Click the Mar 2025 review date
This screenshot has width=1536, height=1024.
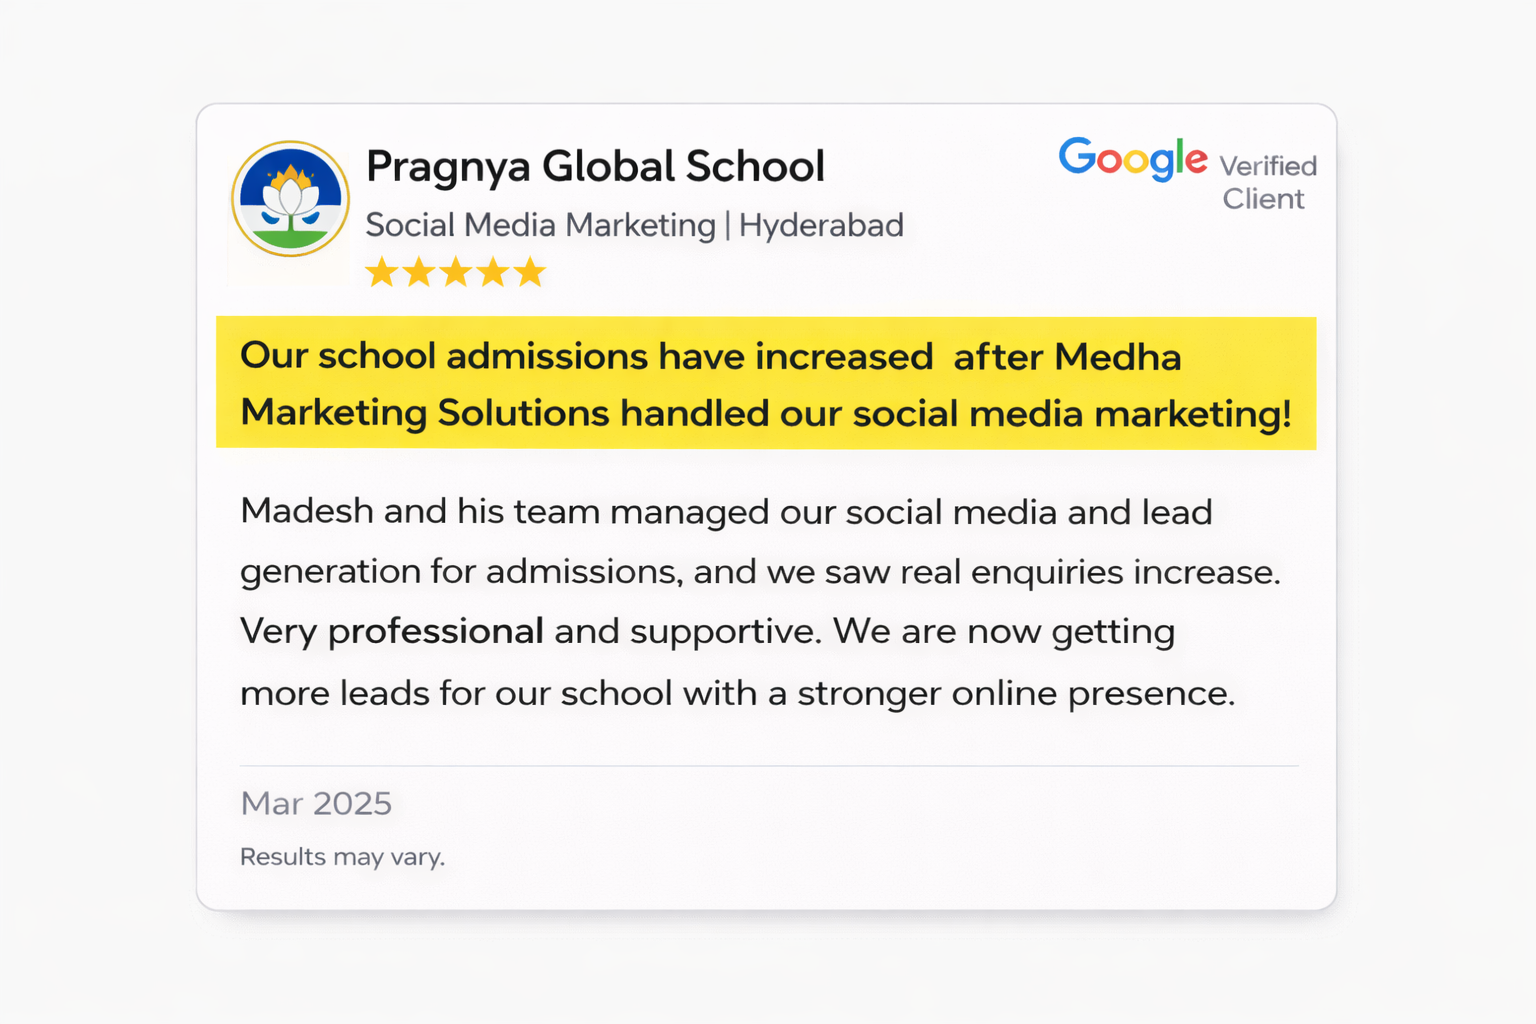tap(316, 803)
